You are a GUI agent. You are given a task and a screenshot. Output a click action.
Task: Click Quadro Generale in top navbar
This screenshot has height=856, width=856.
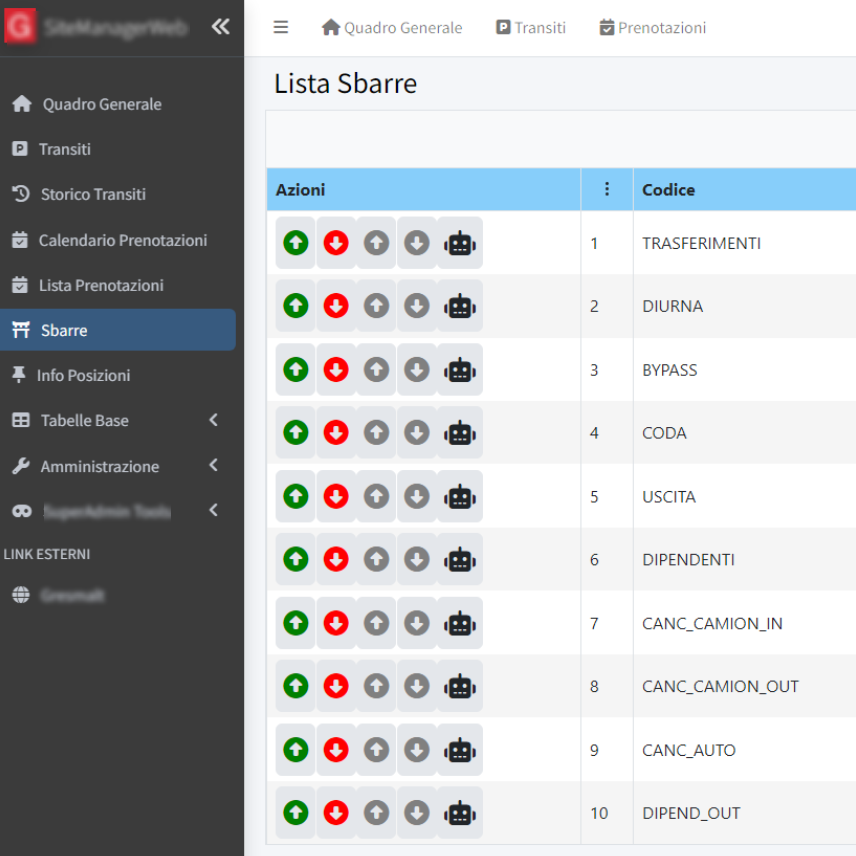point(392,28)
